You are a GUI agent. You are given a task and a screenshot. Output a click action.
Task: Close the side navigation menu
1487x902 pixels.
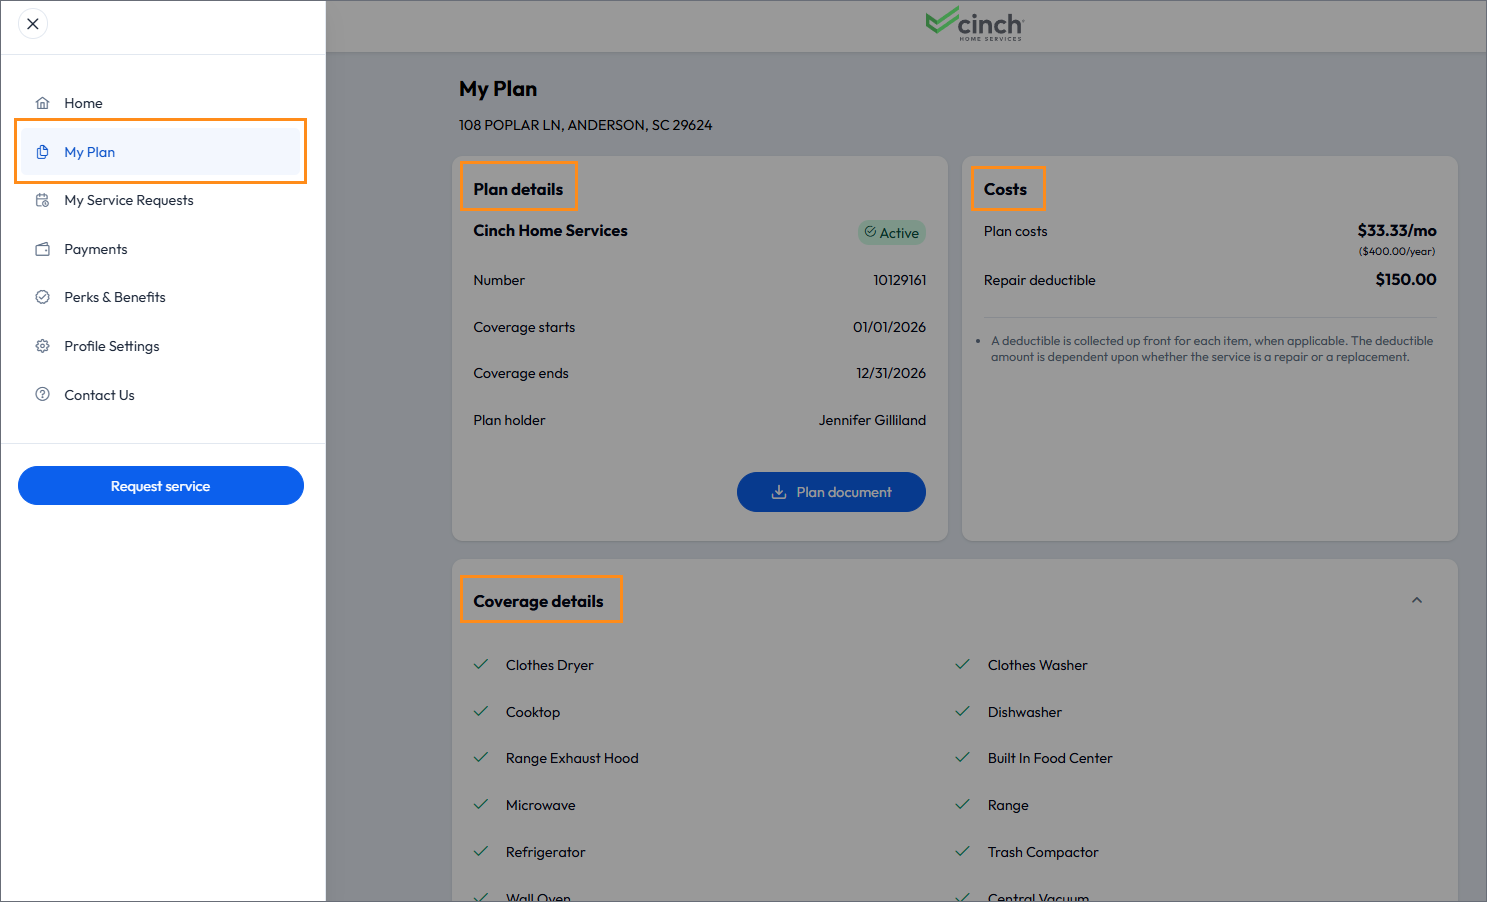point(33,24)
